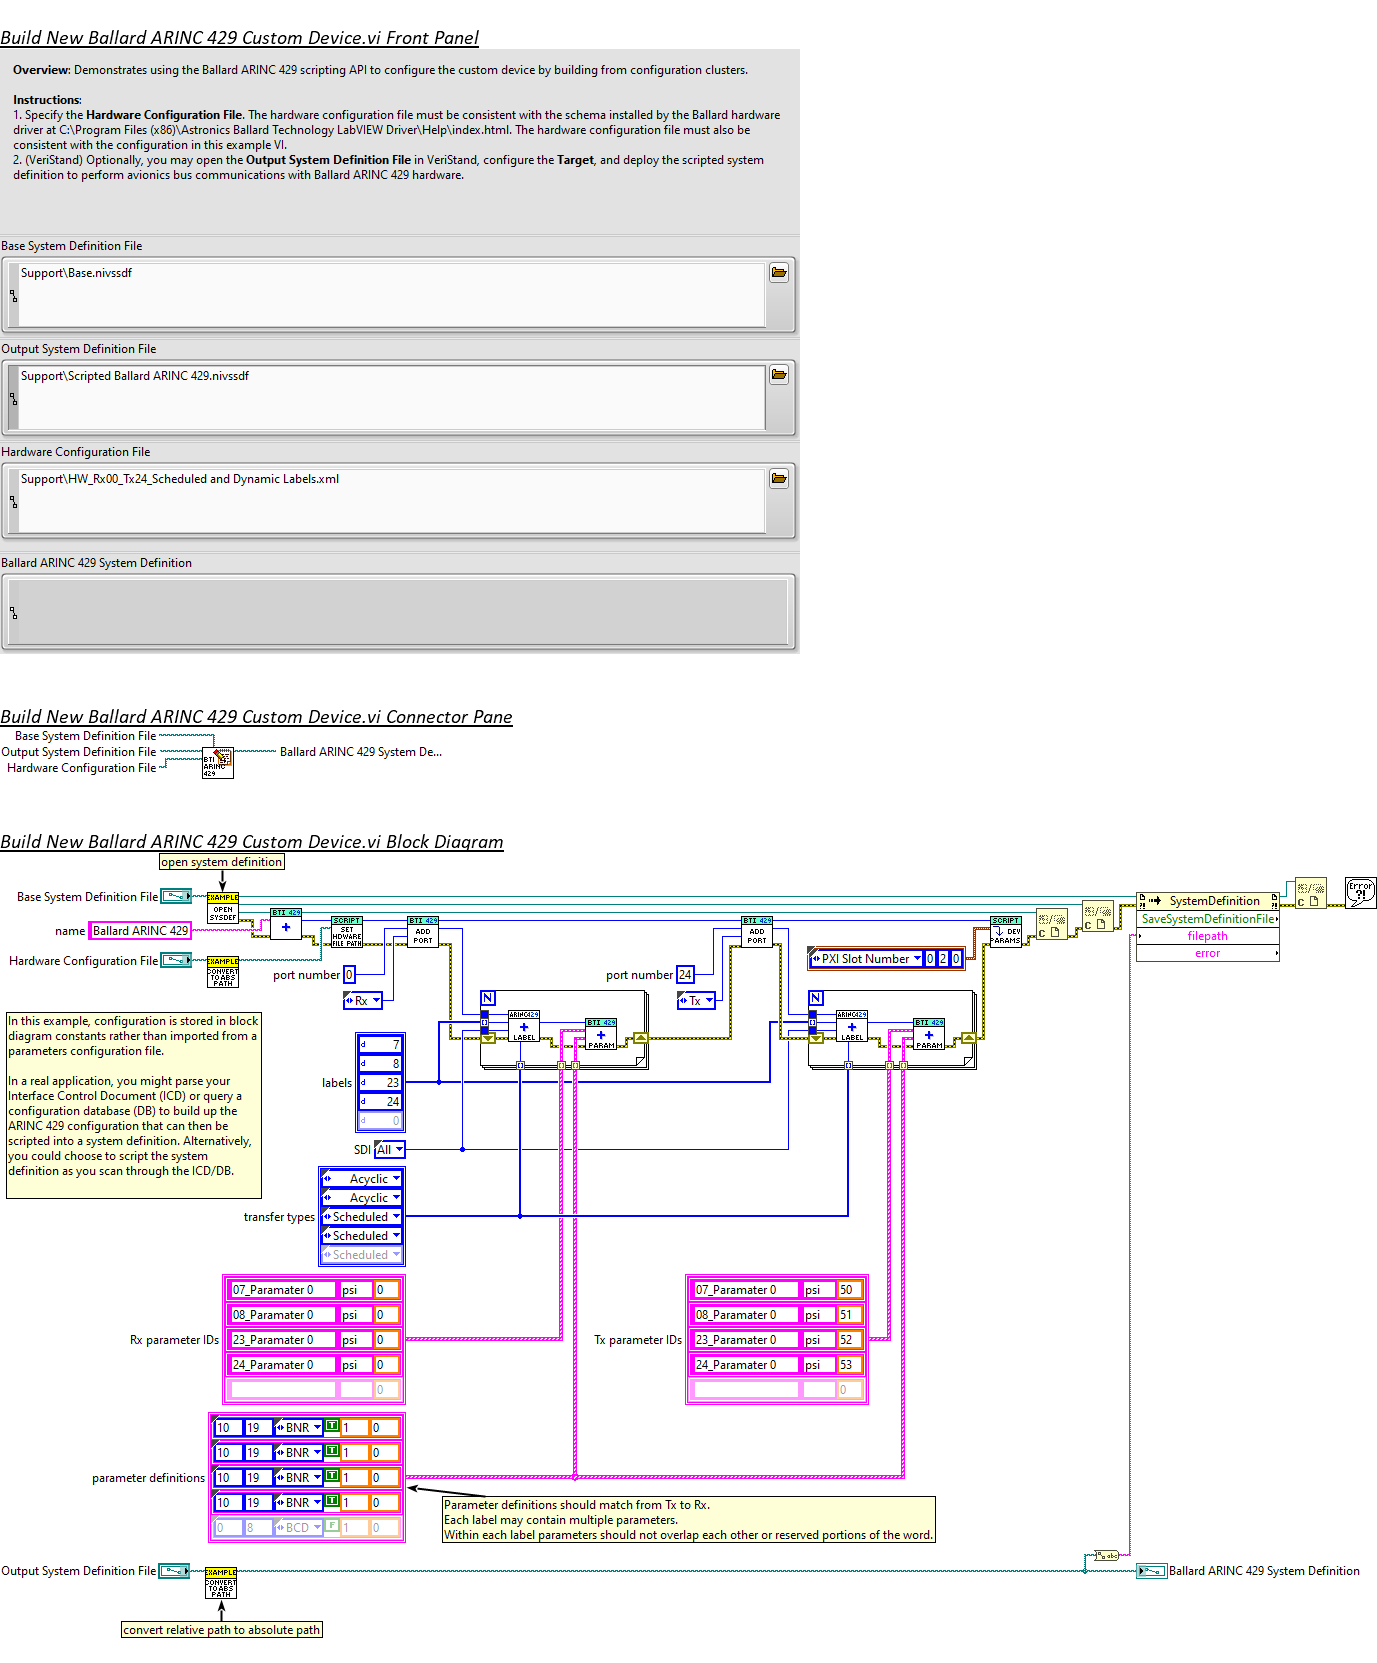The height and width of the screenshot is (1663, 1377).
Task: Select the error row of the invoke node
Action: click(x=1208, y=953)
